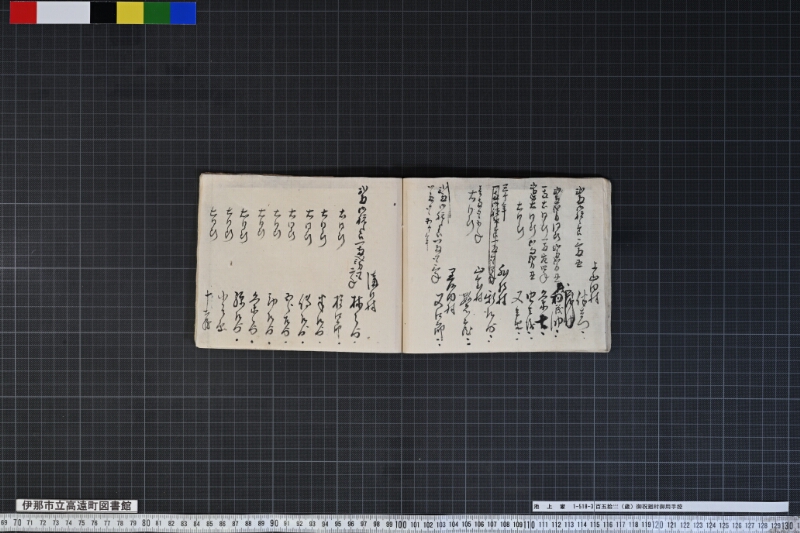This screenshot has height=533, width=800.
Task: Click the black patch on the color chart
Action: tap(103, 13)
